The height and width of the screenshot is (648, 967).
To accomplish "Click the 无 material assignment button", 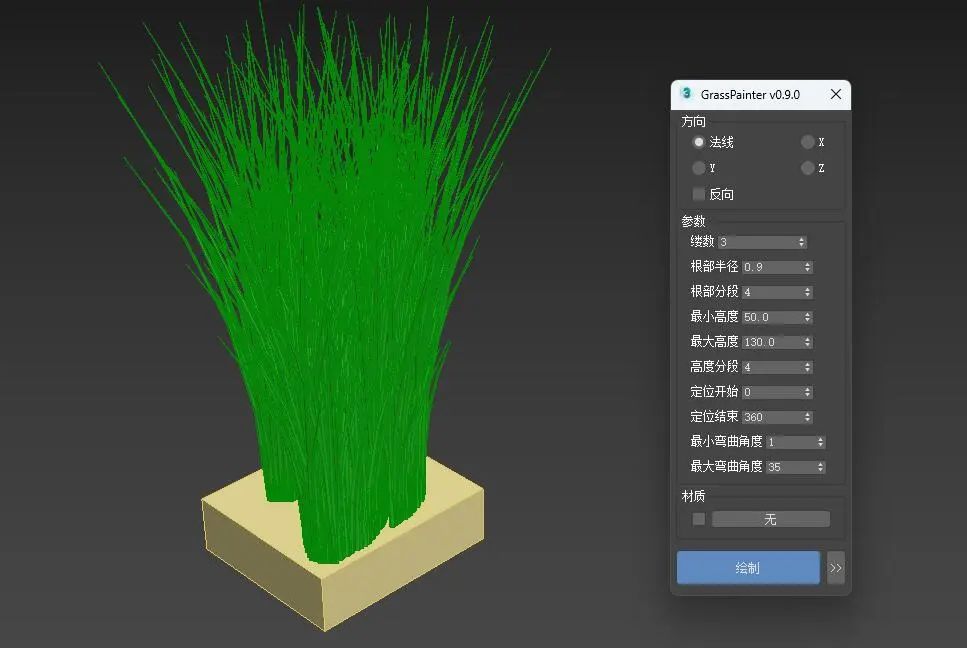I will tap(771, 519).
